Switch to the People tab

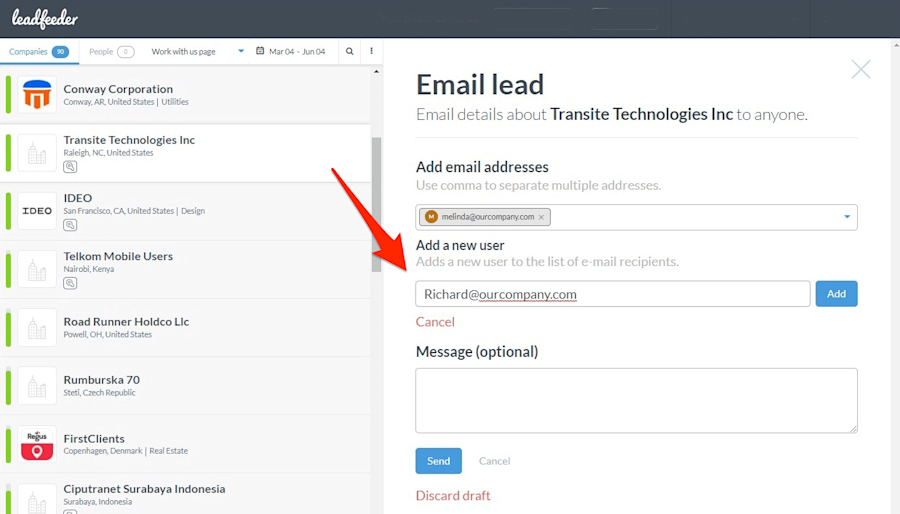tap(111, 52)
